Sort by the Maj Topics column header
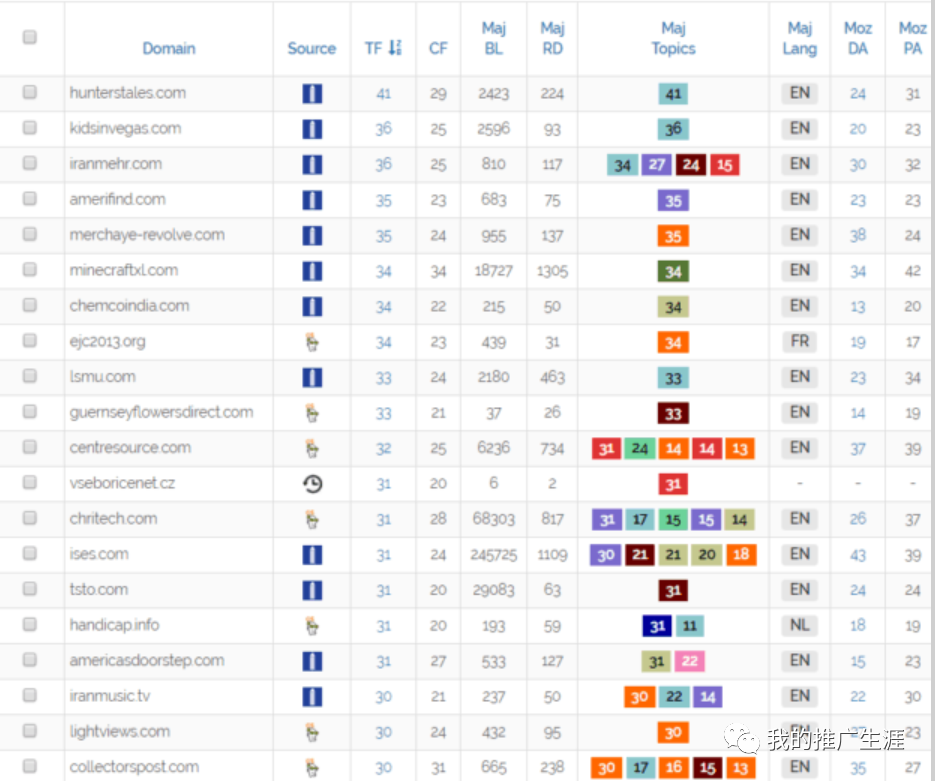The height and width of the screenshot is (781, 935). (x=673, y=38)
